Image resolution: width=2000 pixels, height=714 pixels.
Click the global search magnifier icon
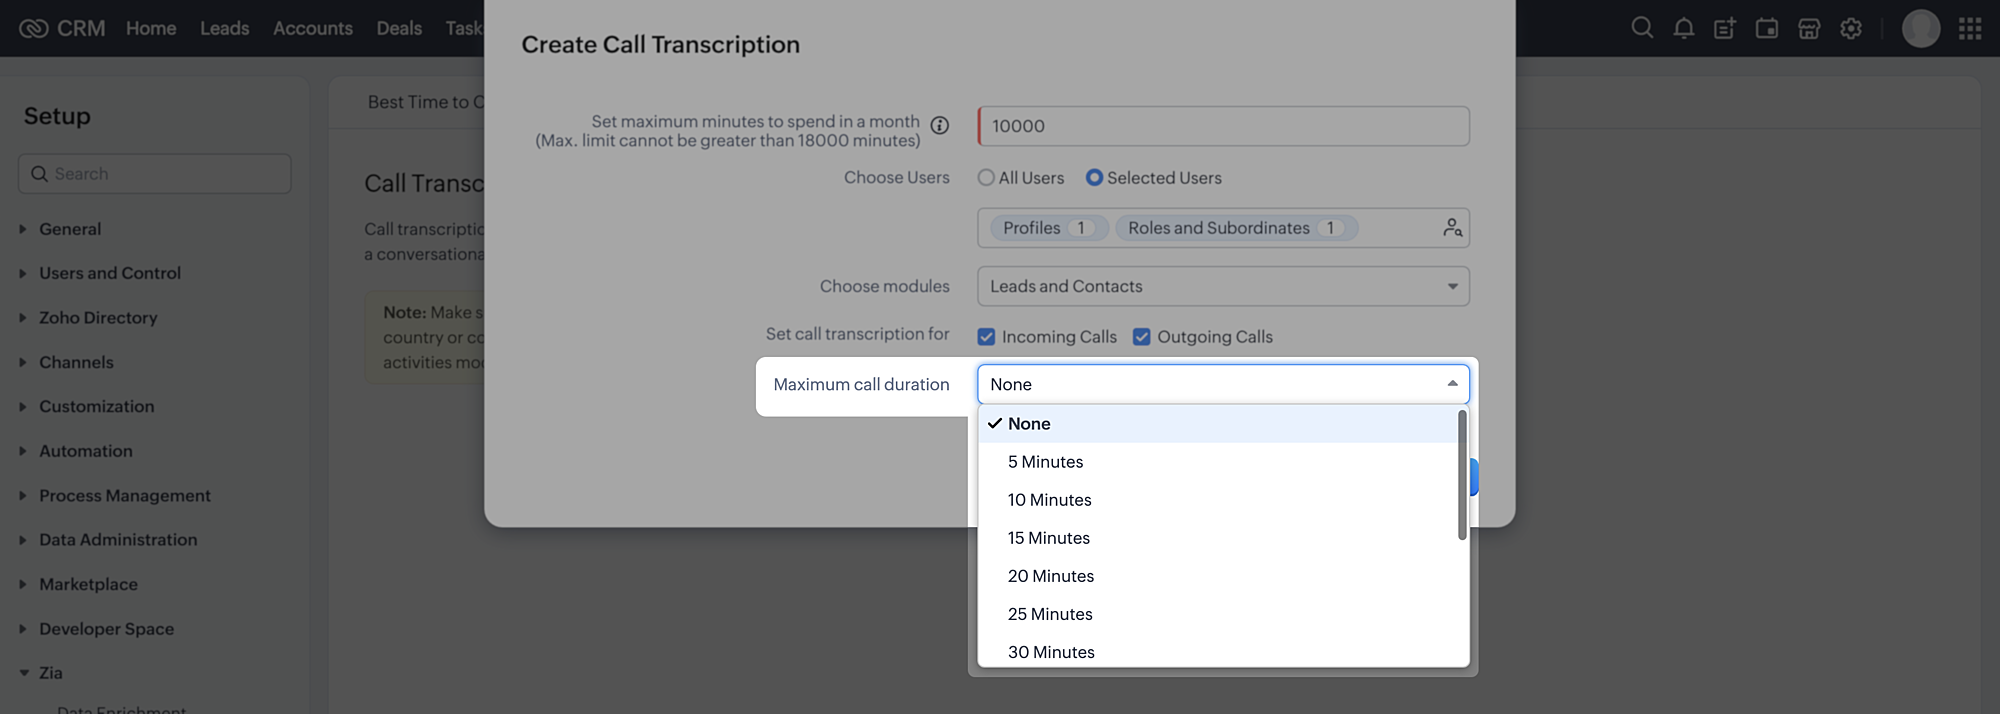pyautogui.click(x=1642, y=28)
